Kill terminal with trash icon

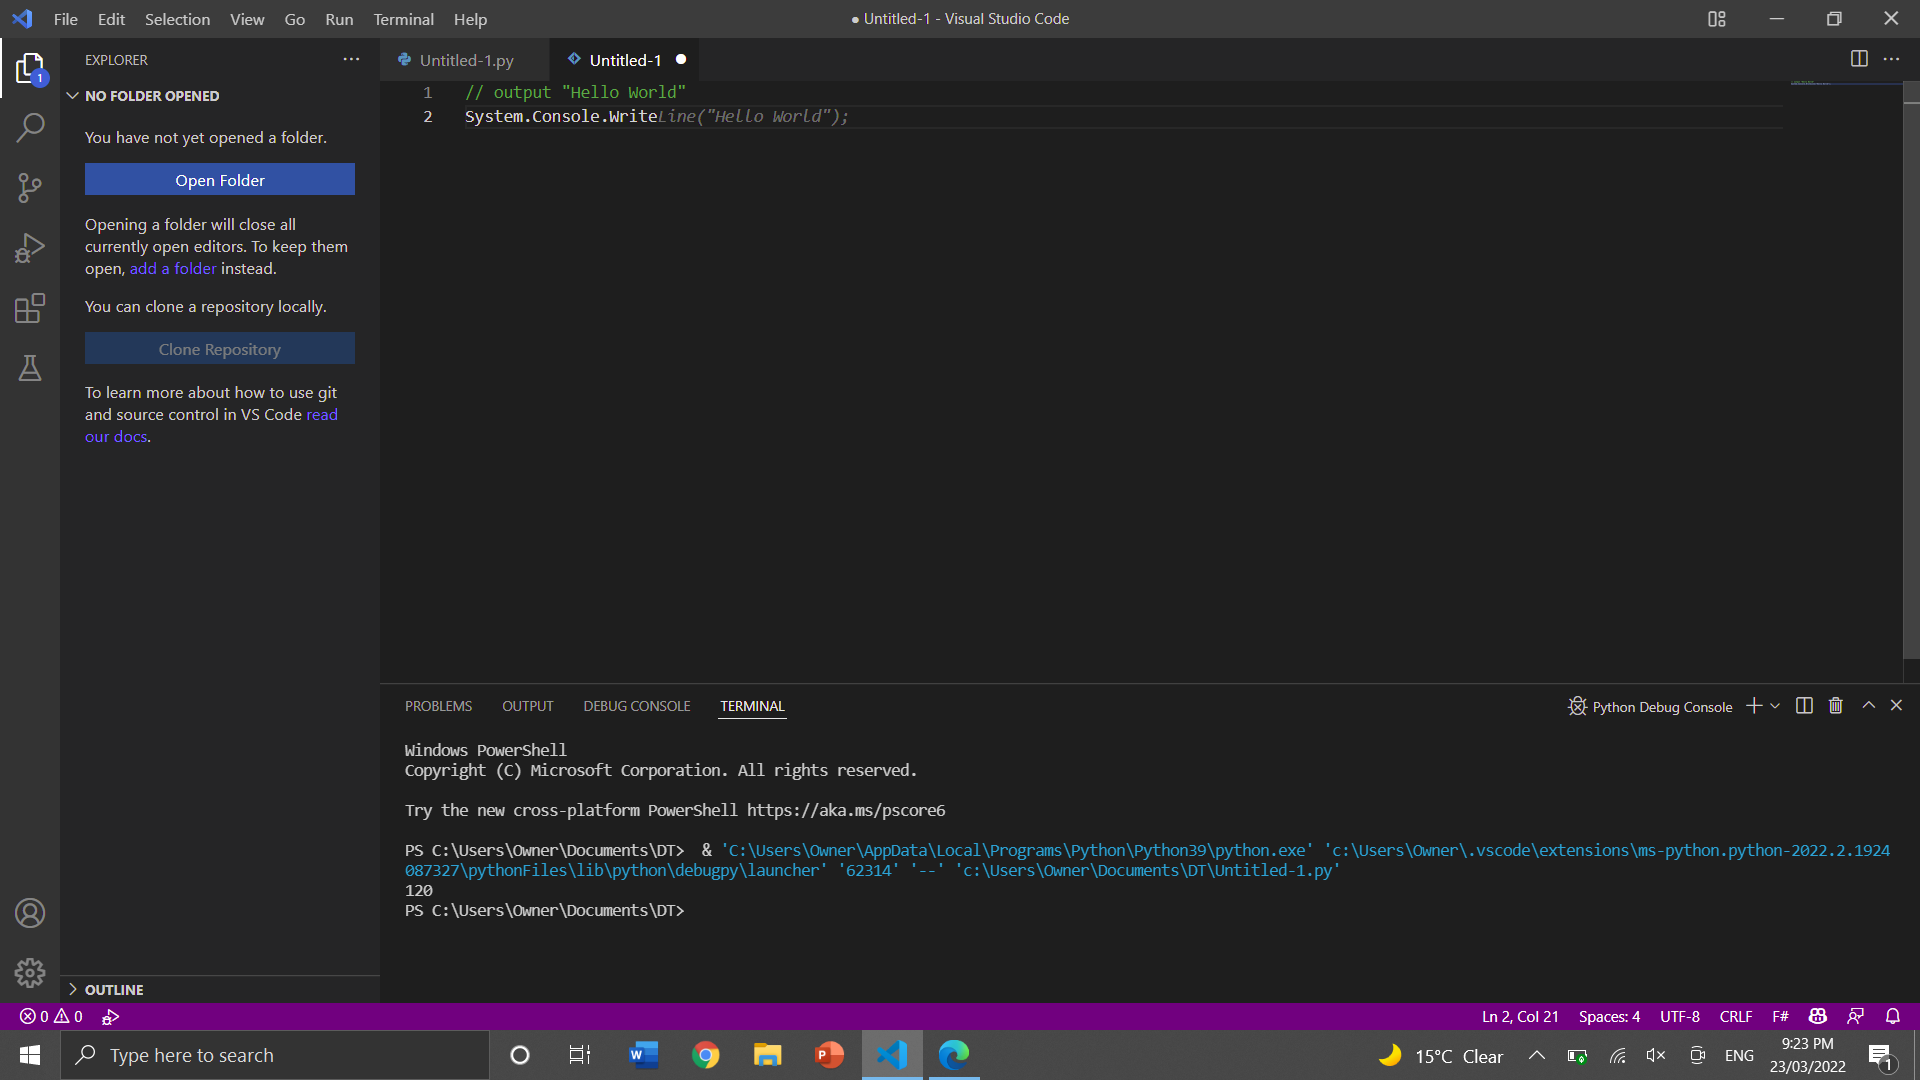[x=1836, y=706]
